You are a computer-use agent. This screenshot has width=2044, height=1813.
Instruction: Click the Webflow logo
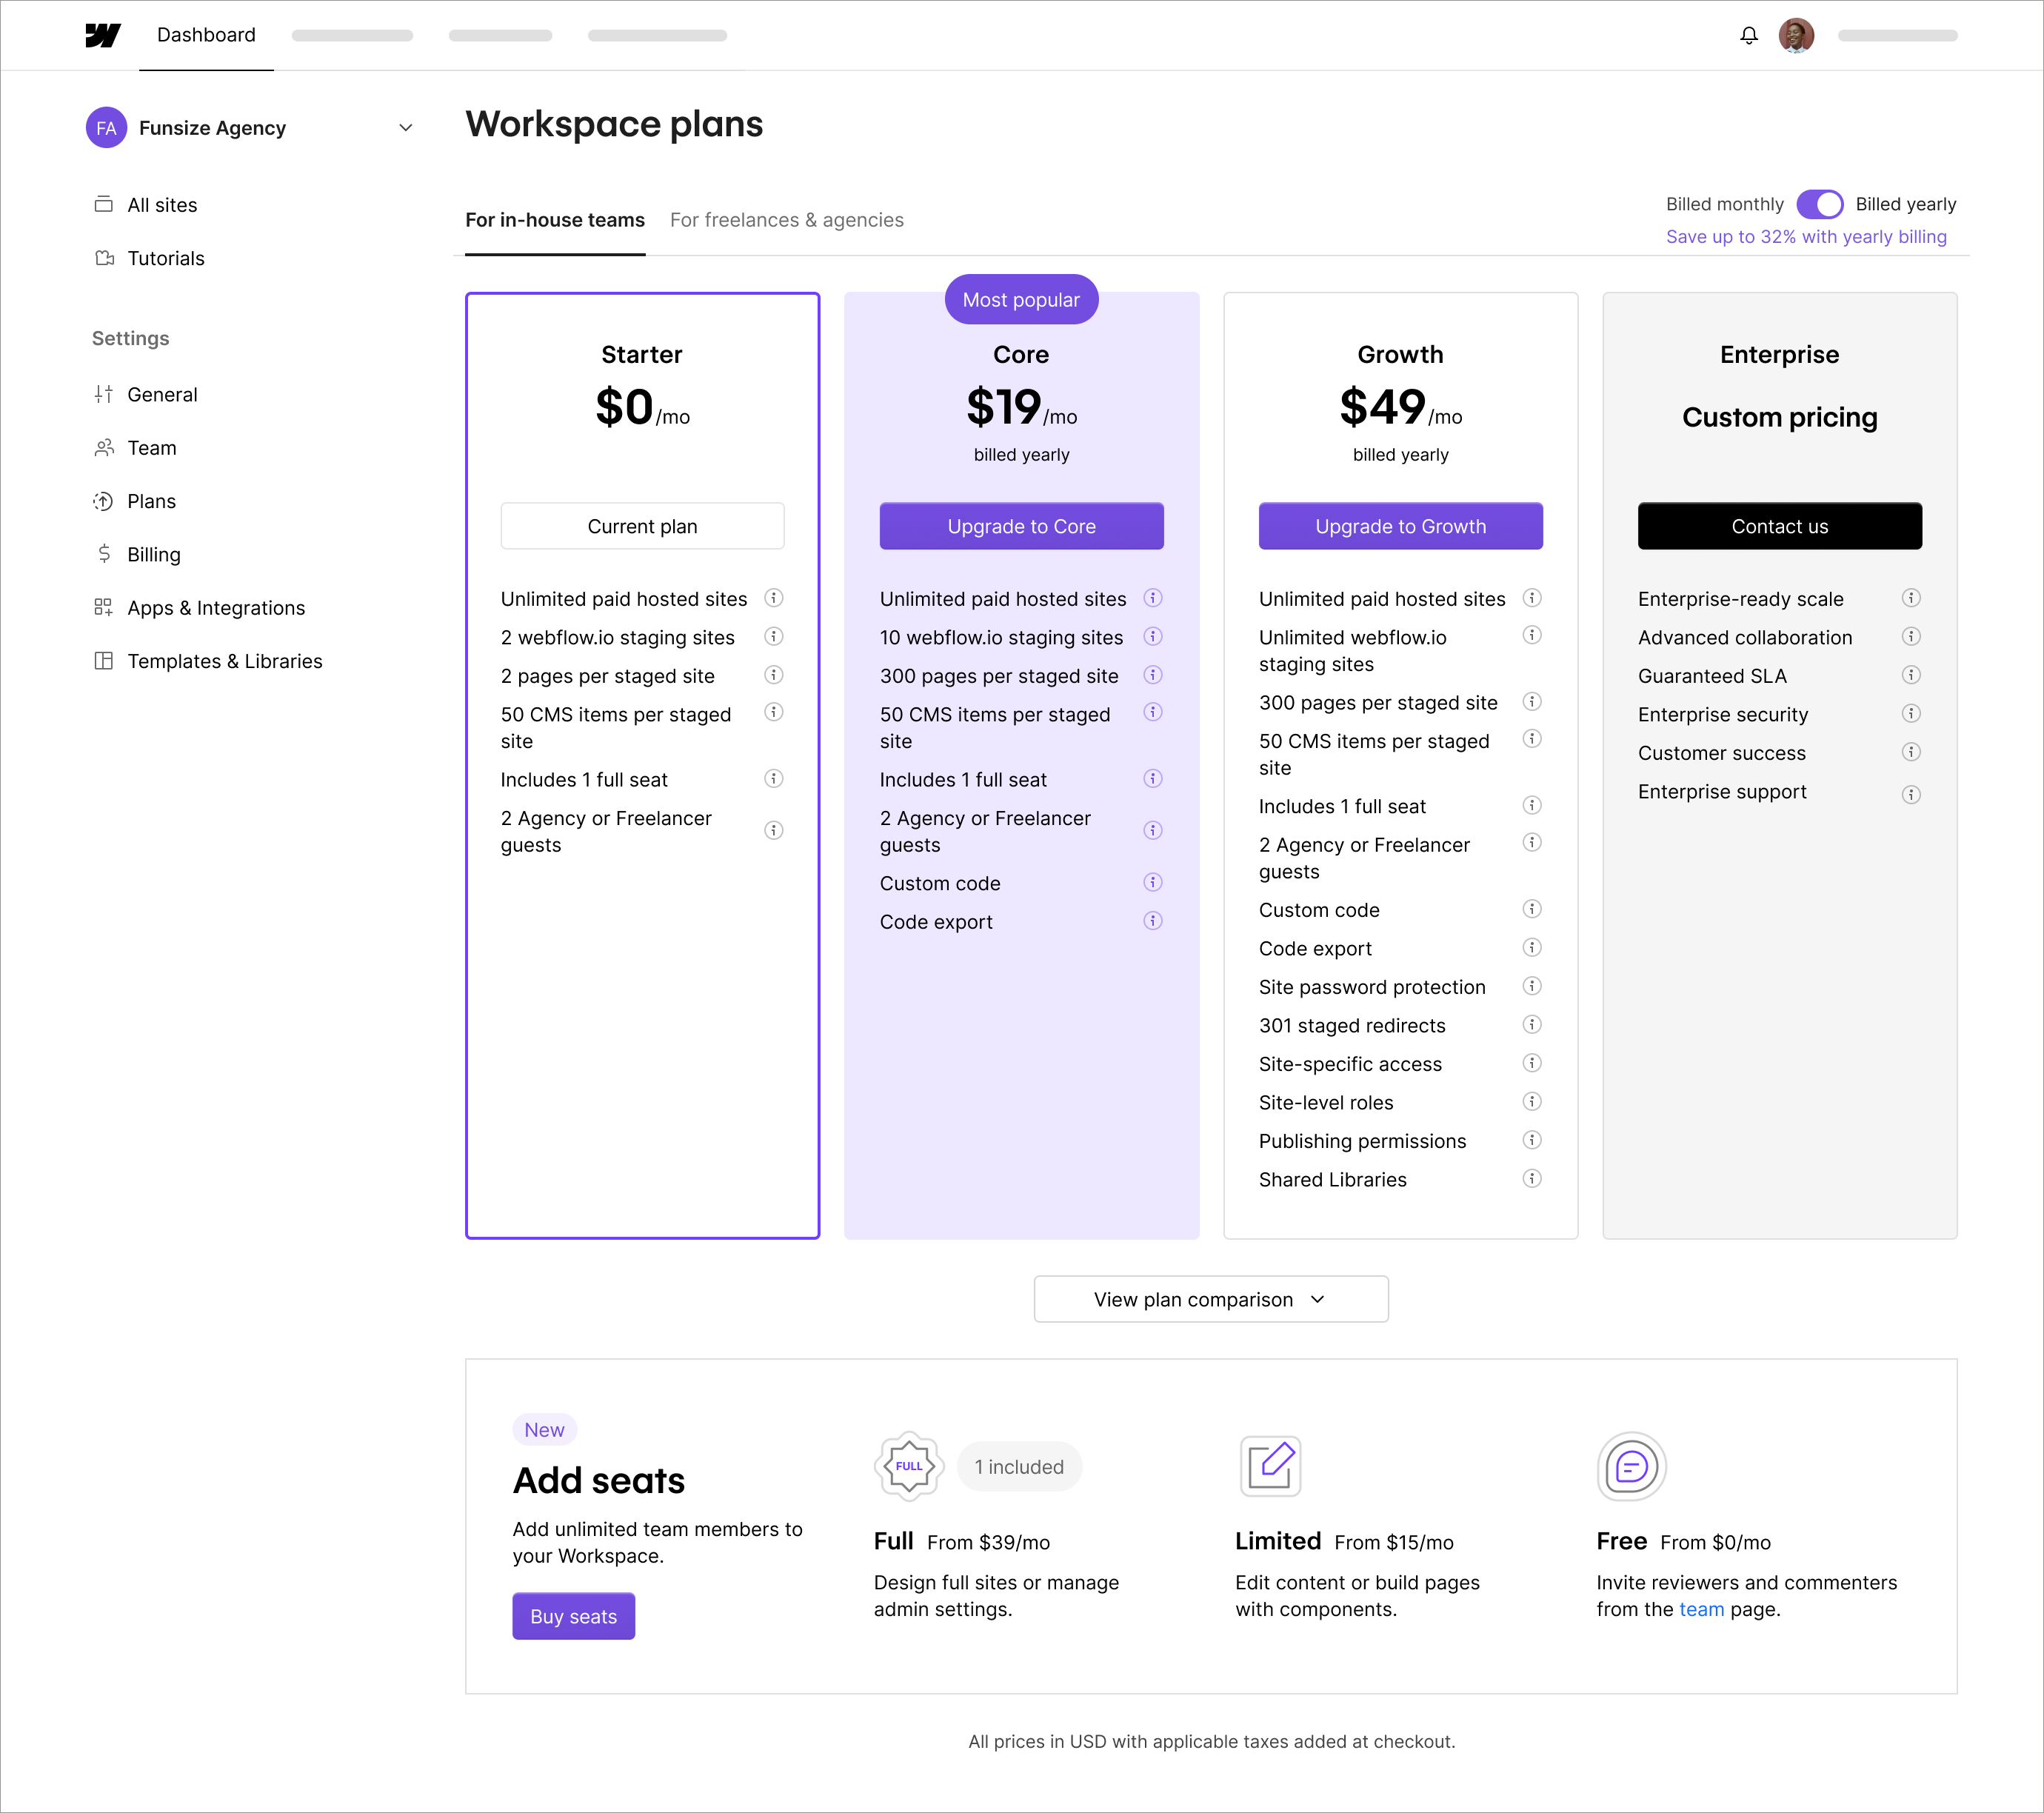pyautogui.click(x=103, y=35)
